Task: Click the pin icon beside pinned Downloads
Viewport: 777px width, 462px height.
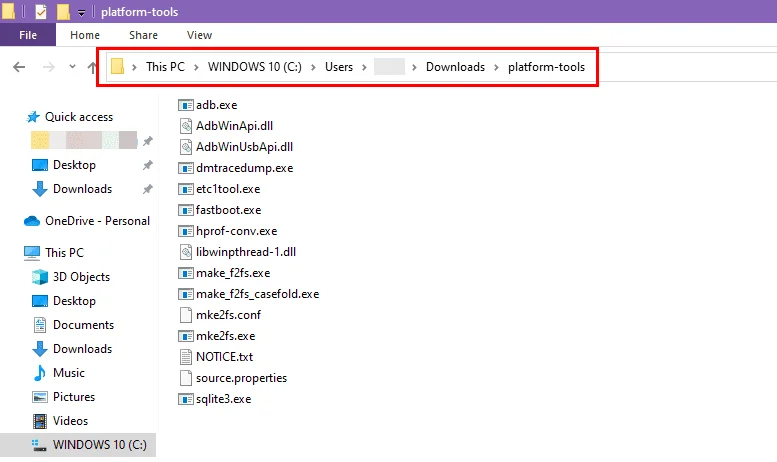Action: coord(148,189)
